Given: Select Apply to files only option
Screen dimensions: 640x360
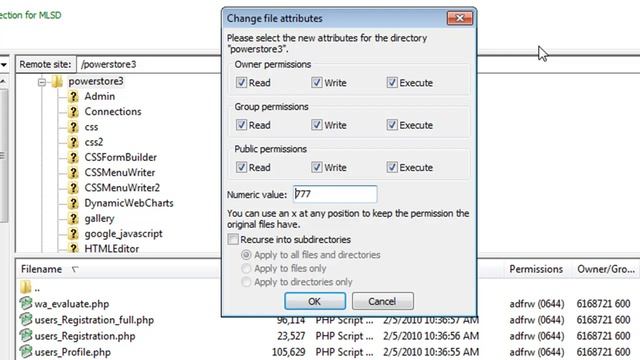Looking at the screenshot, I should click(246, 268).
